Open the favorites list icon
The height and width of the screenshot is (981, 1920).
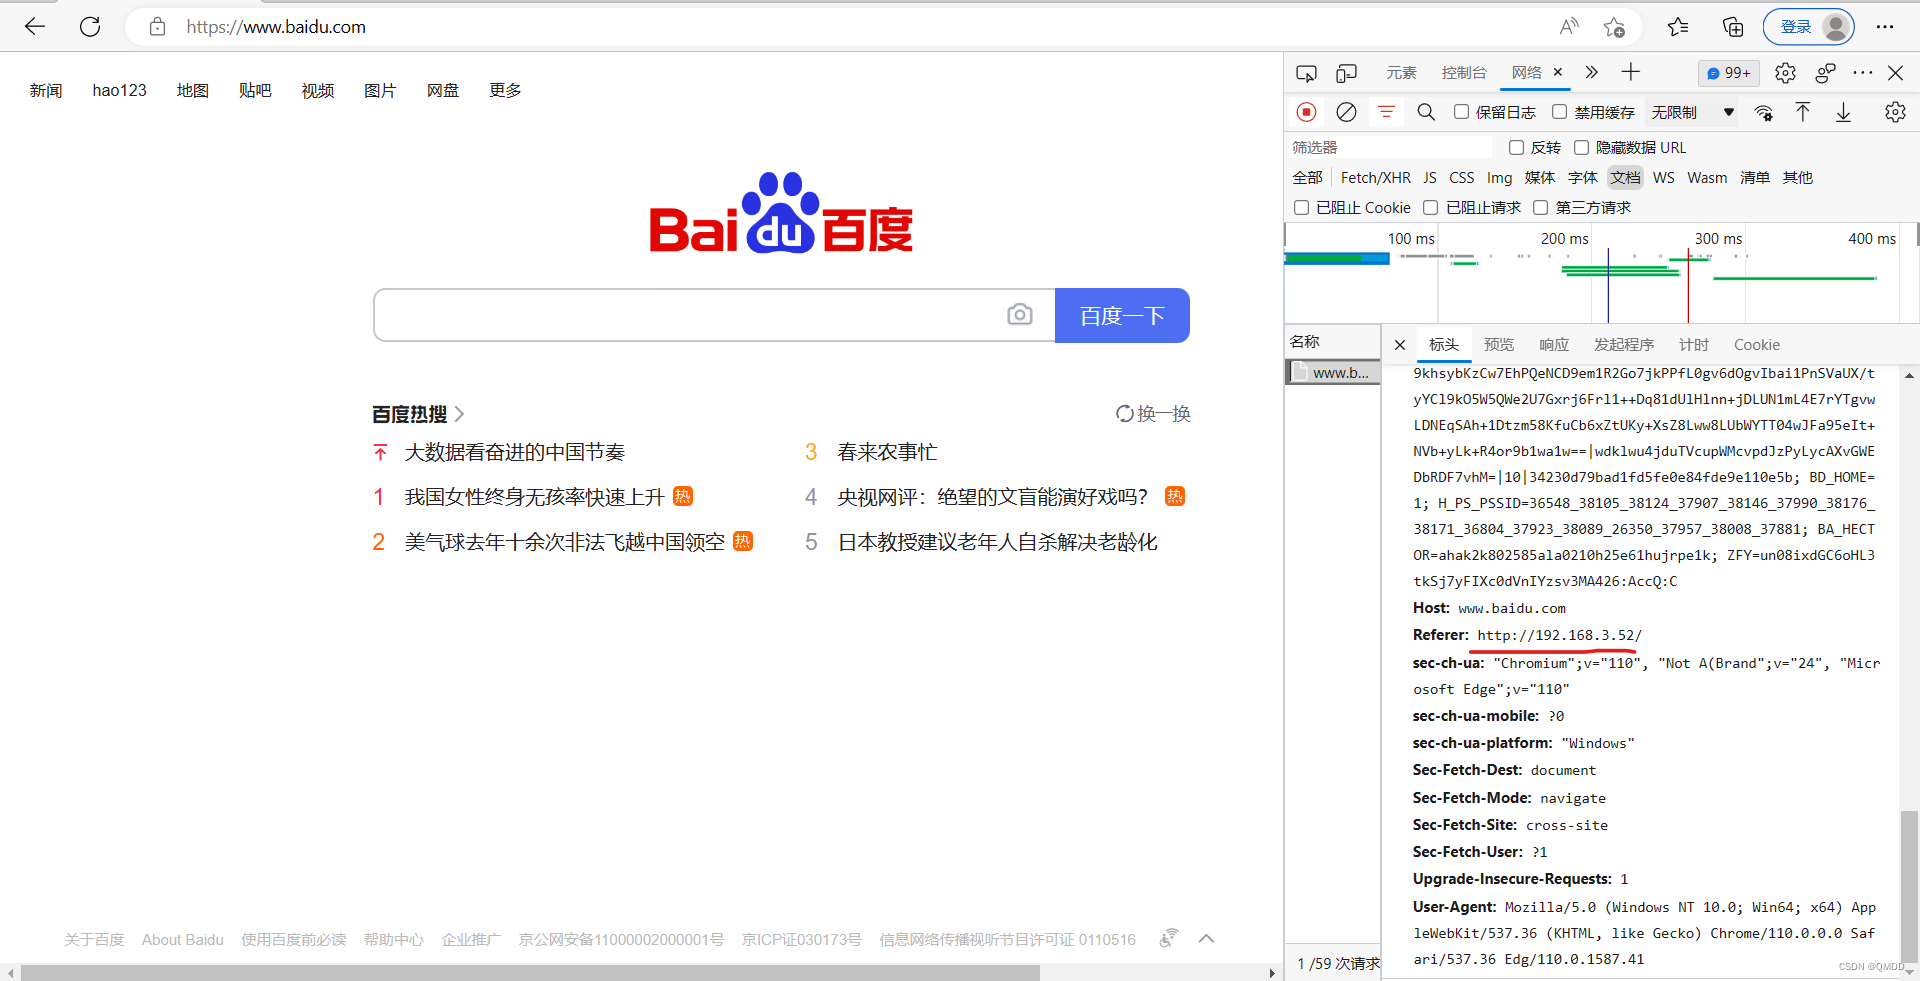[x=1678, y=27]
